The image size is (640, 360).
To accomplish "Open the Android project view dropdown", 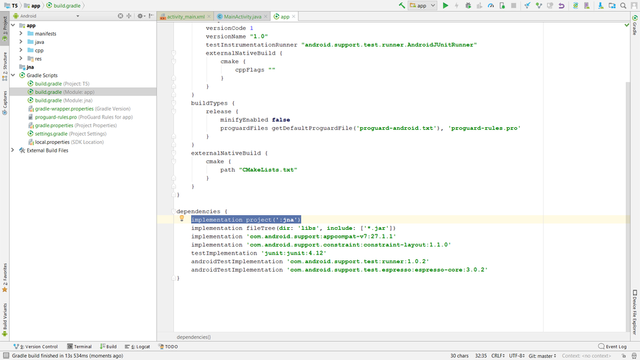I will pyautogui.click(x=46, y=16).
